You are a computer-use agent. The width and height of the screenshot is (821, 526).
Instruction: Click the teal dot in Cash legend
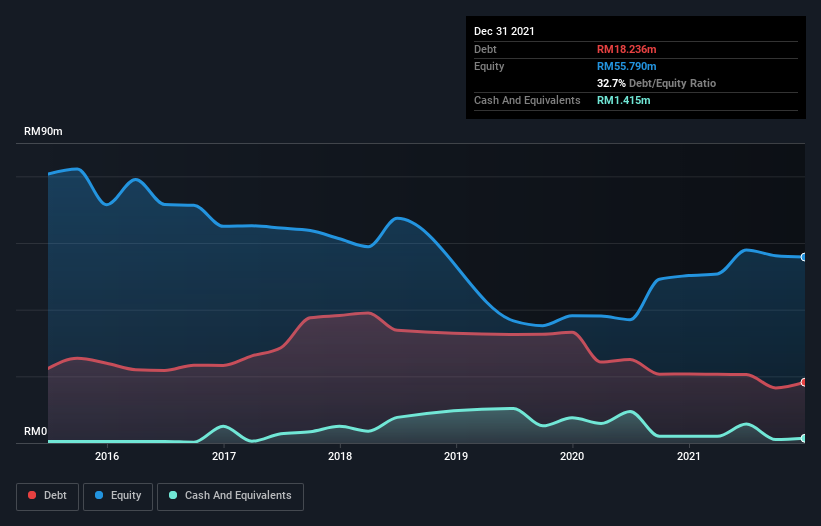173,495
